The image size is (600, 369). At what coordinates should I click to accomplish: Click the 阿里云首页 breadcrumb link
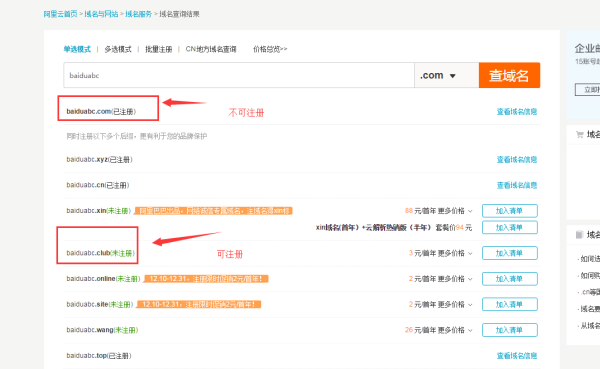(60, 14)
